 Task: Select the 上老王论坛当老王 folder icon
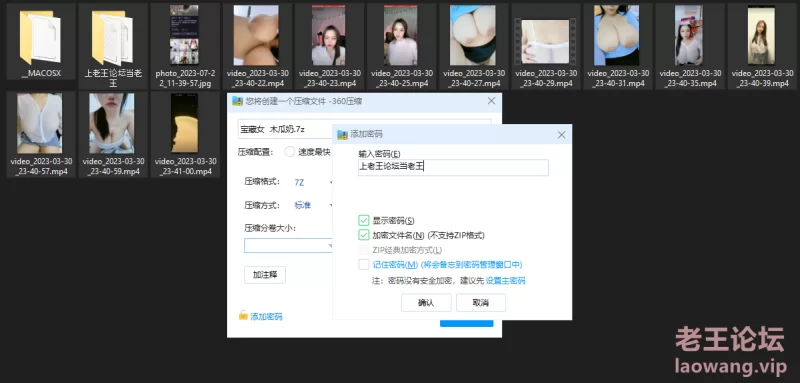113,37
